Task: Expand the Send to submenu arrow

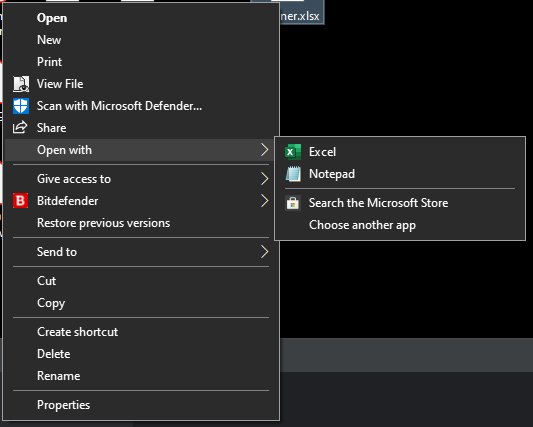Action: coord(264,252)
